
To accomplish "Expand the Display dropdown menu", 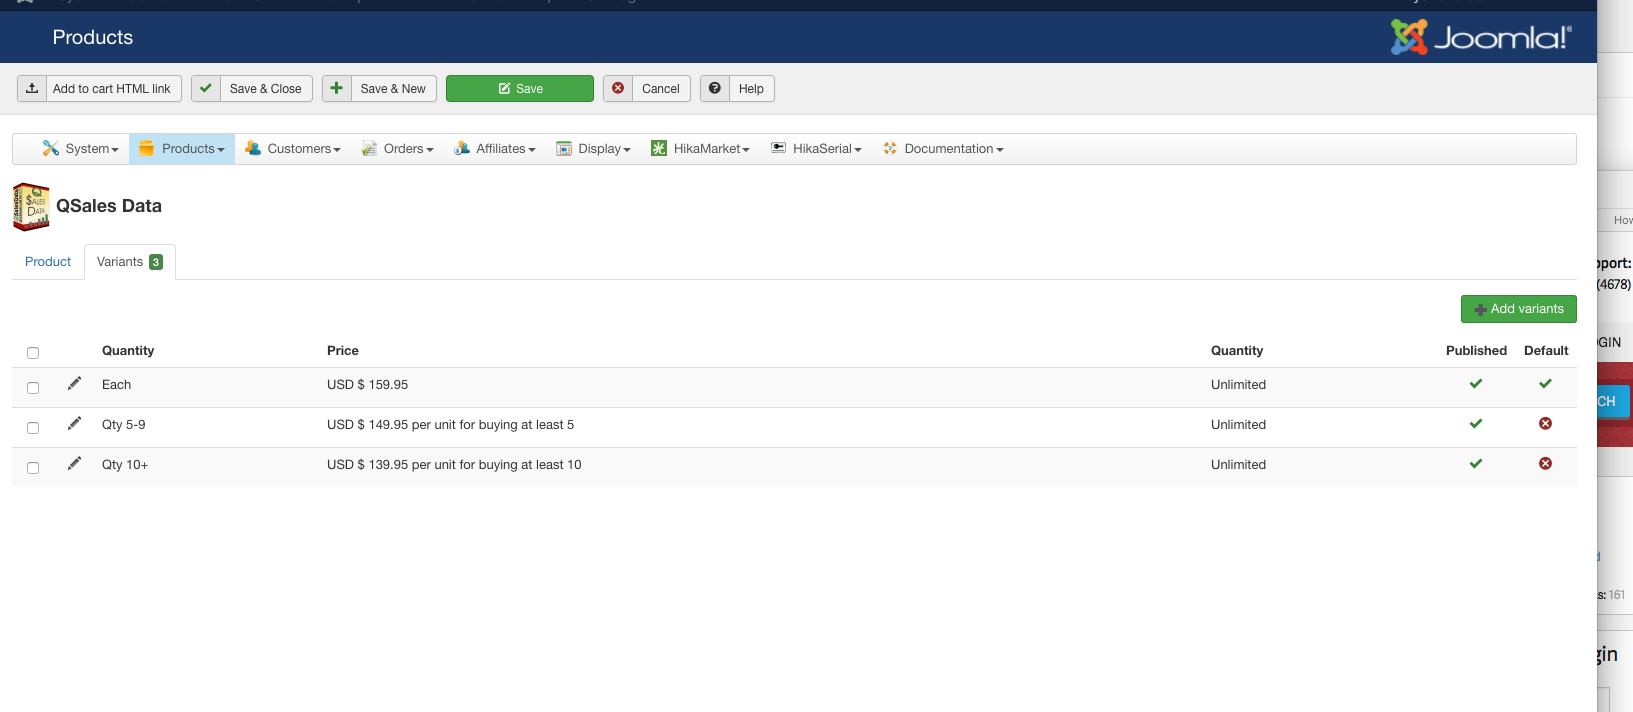I will [594, 149].
